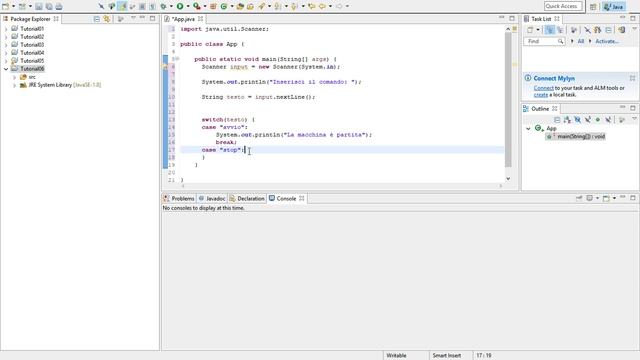
Task: Select main(String[]) : void in Outline
Action: coord(577,136)
